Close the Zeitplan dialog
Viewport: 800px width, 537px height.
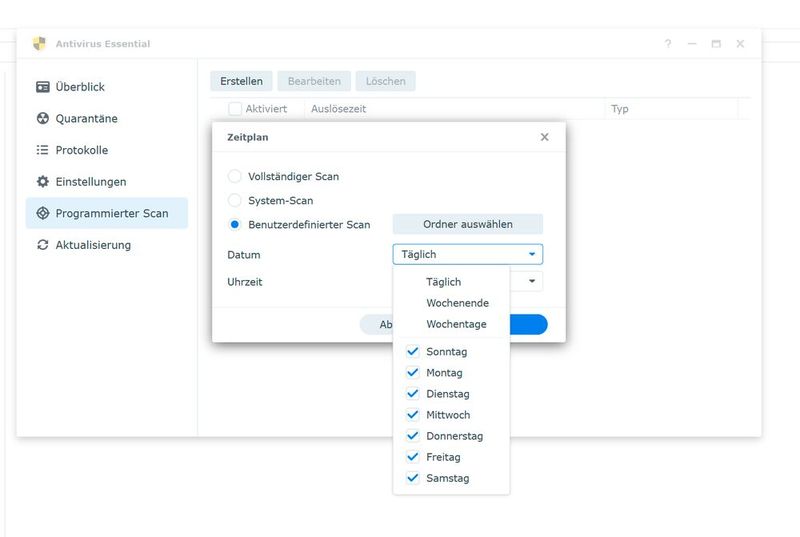(544, 137)
